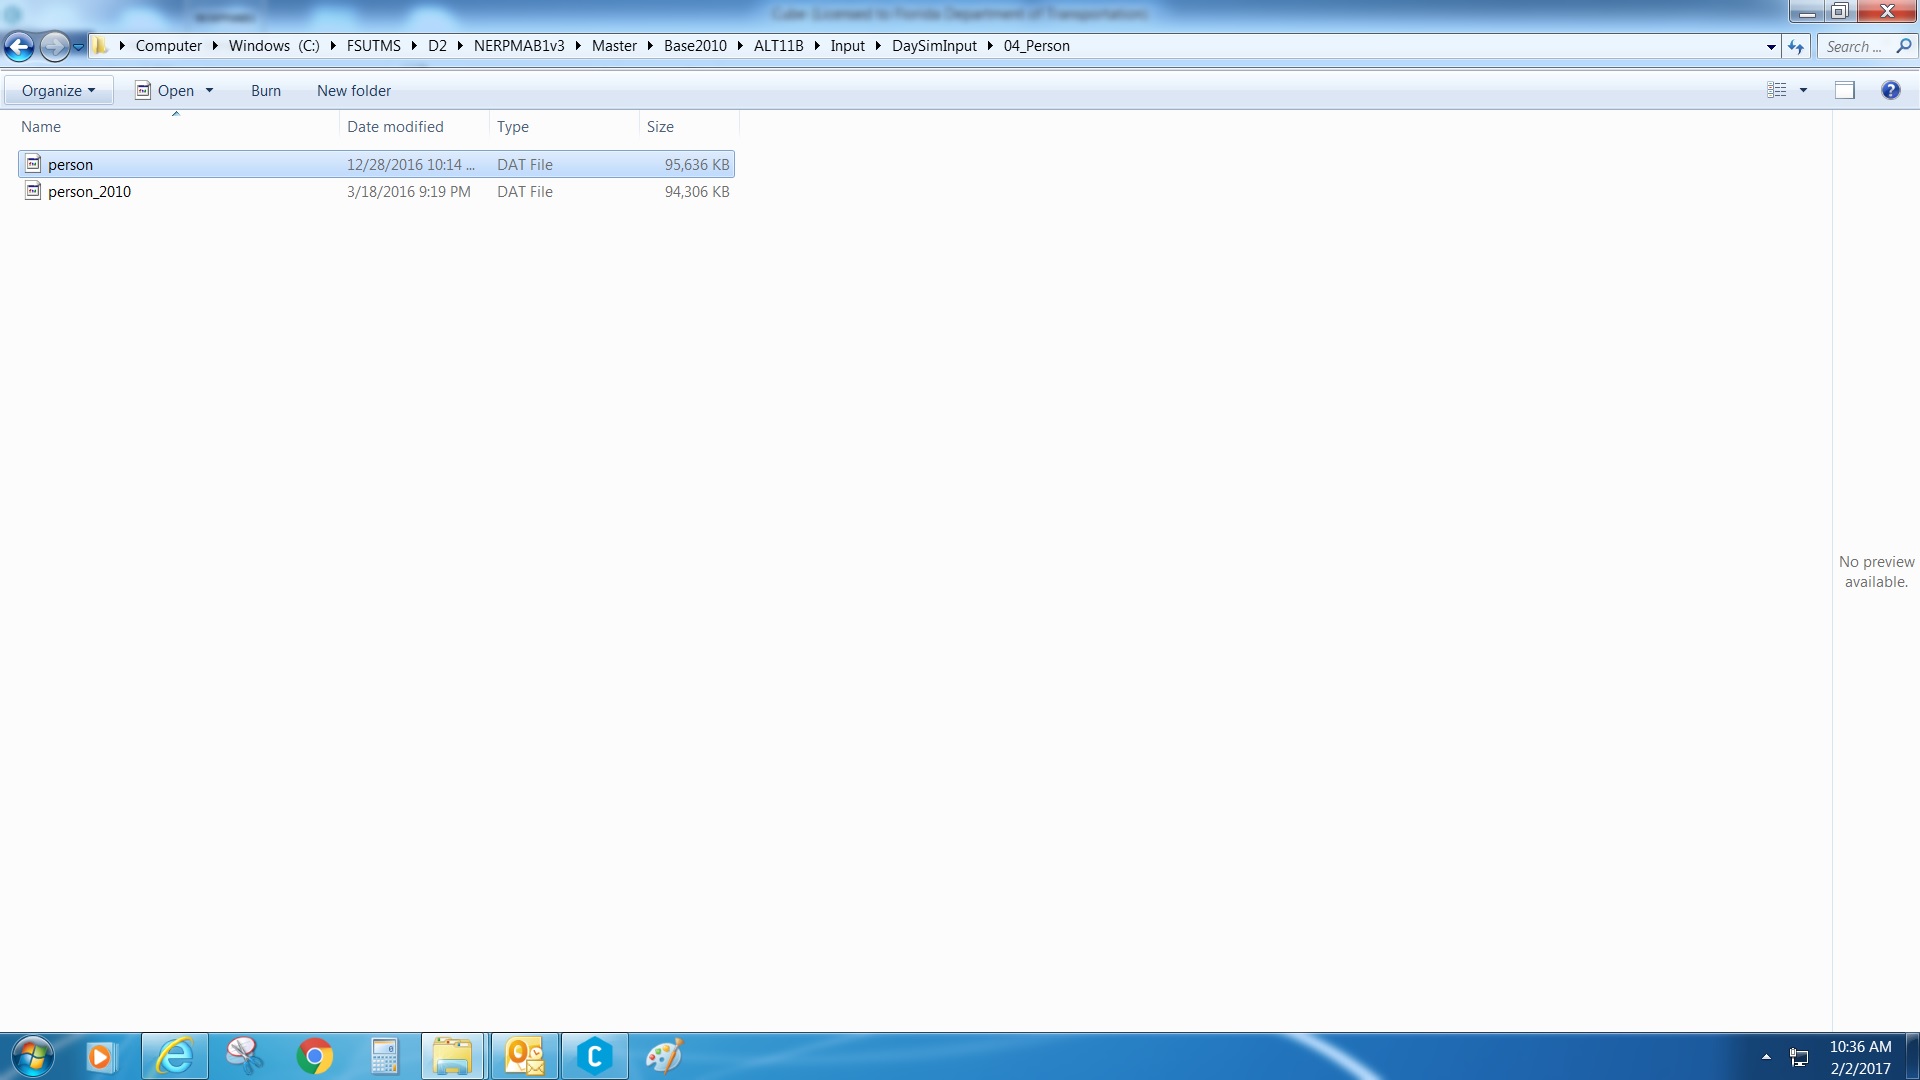Sort files by Date modified column
Image resolution: width=1920 pixels, height=1080 pixels.
click(395, 127)
